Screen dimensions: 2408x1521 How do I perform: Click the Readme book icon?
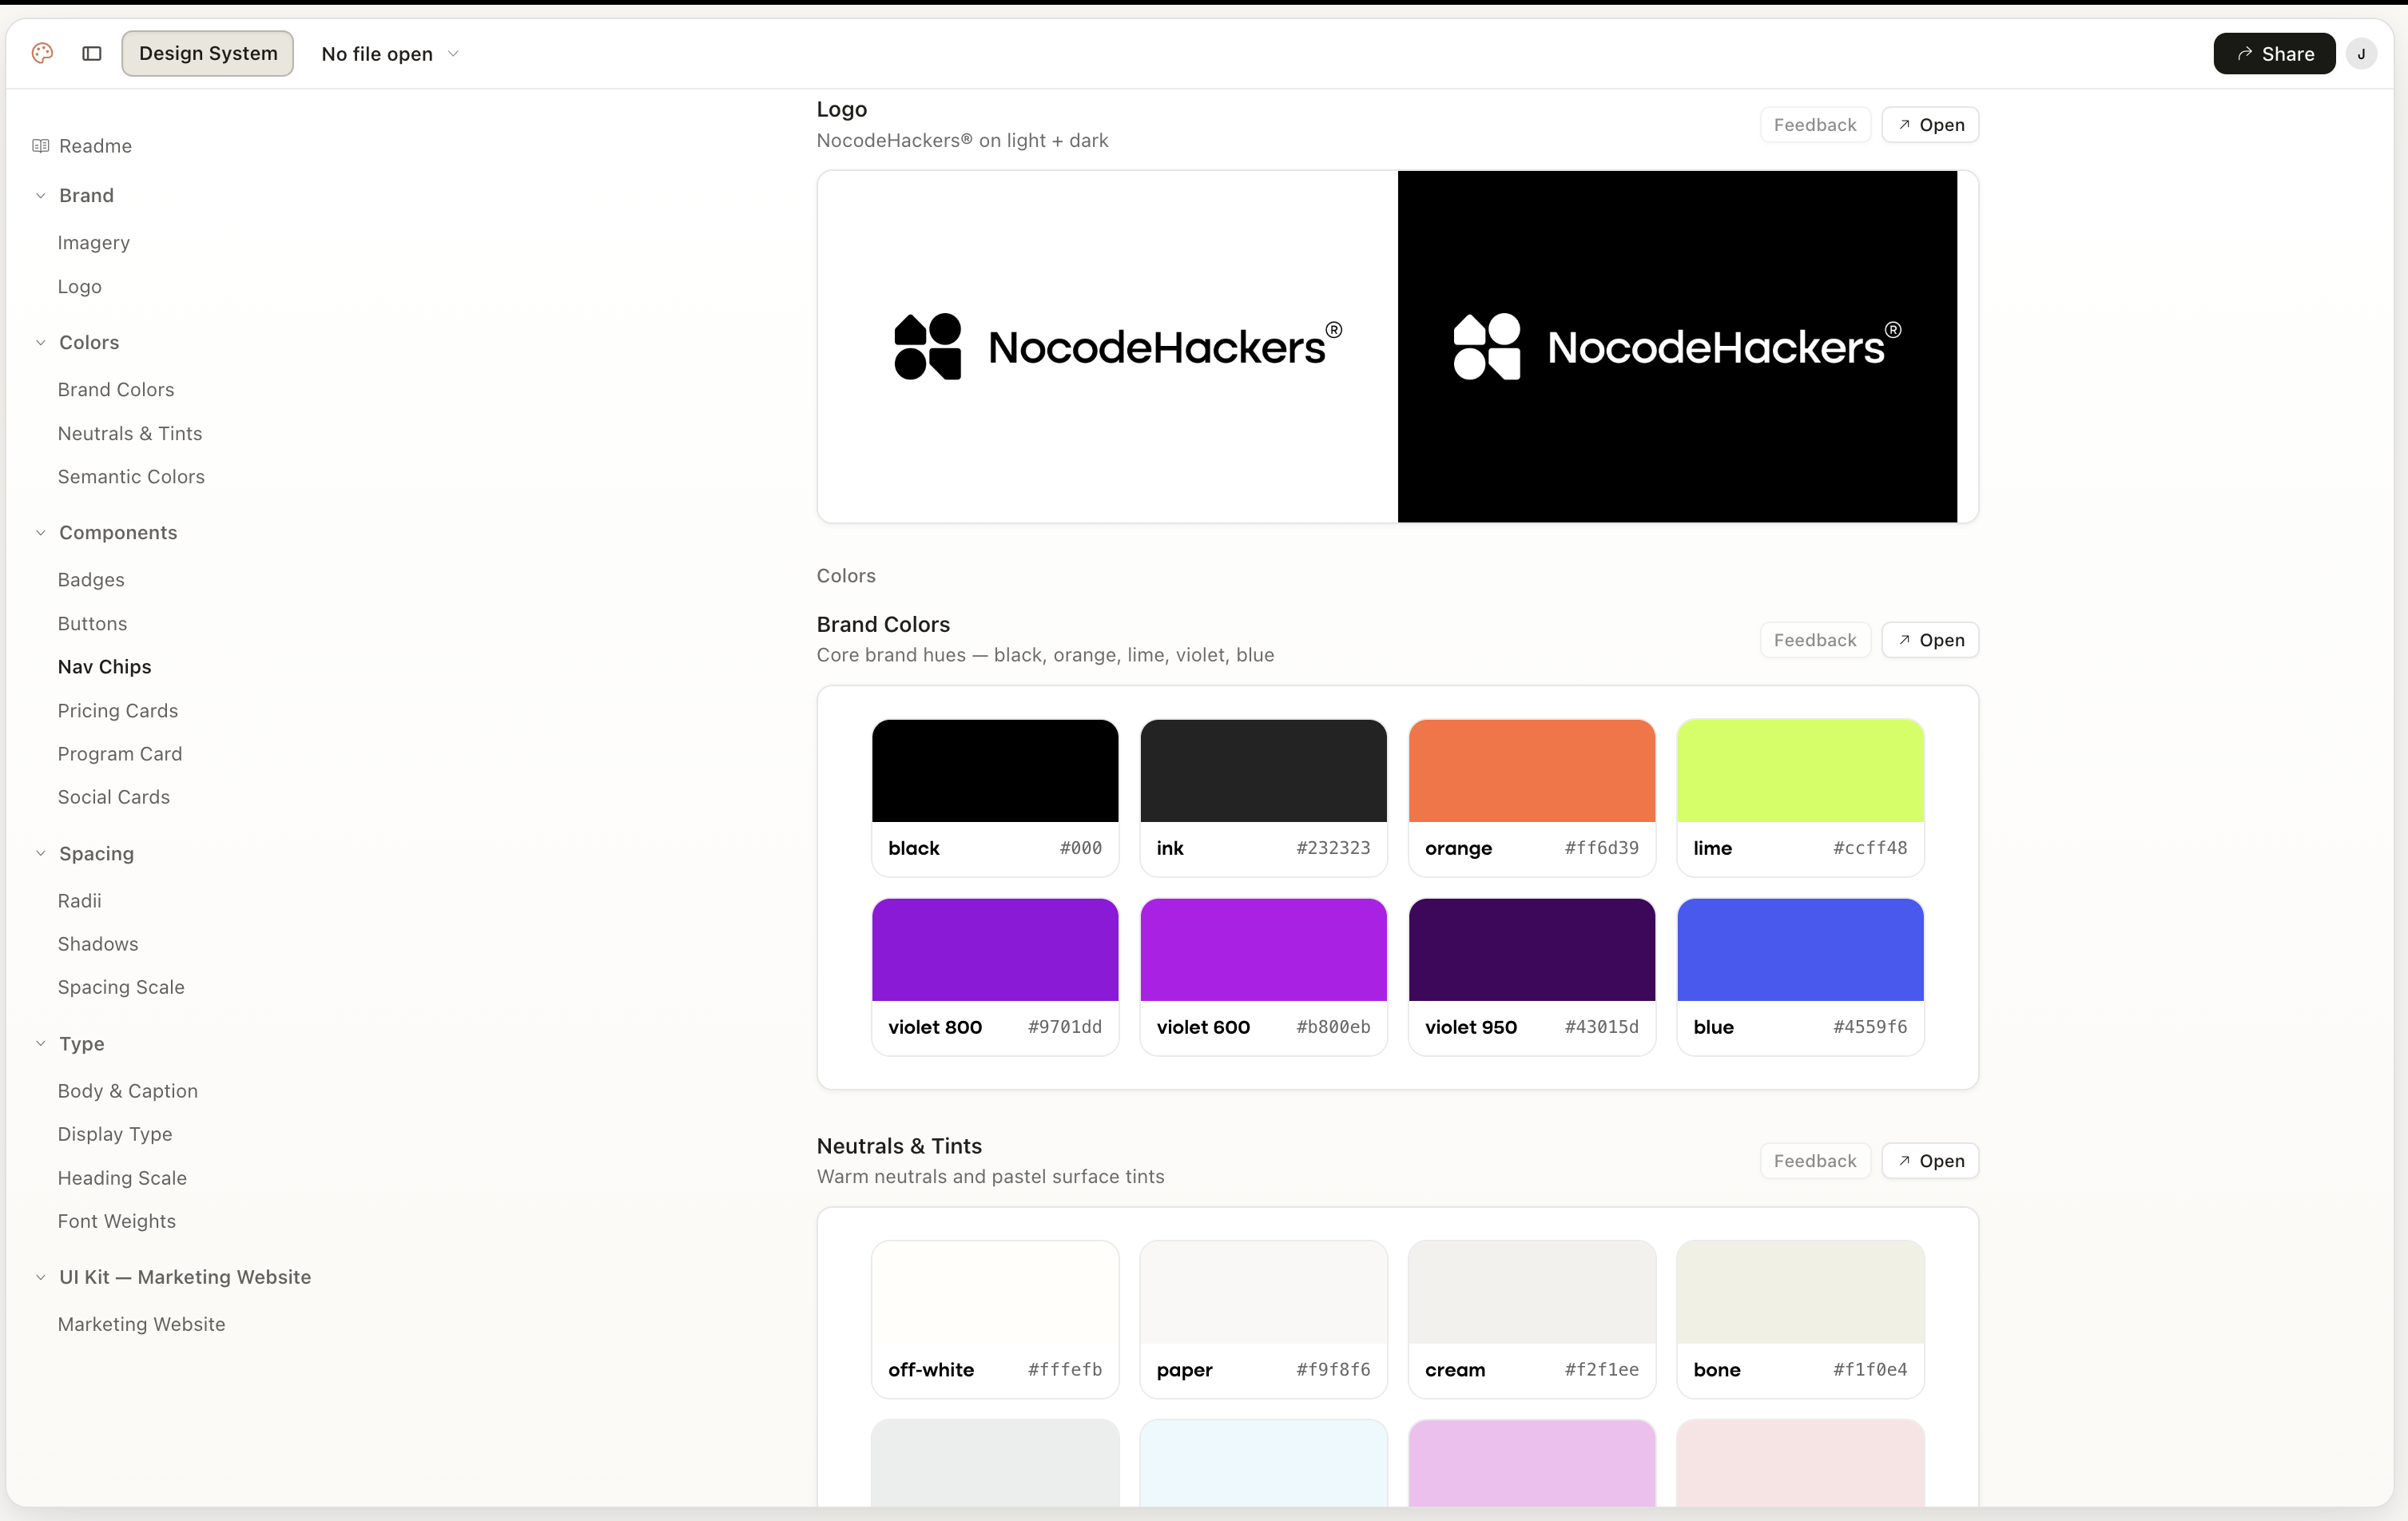[41, 146]
